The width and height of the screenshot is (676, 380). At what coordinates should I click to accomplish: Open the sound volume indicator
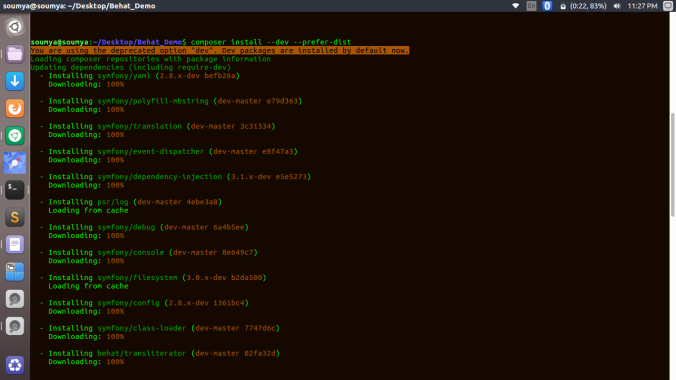tap(617, 6)
